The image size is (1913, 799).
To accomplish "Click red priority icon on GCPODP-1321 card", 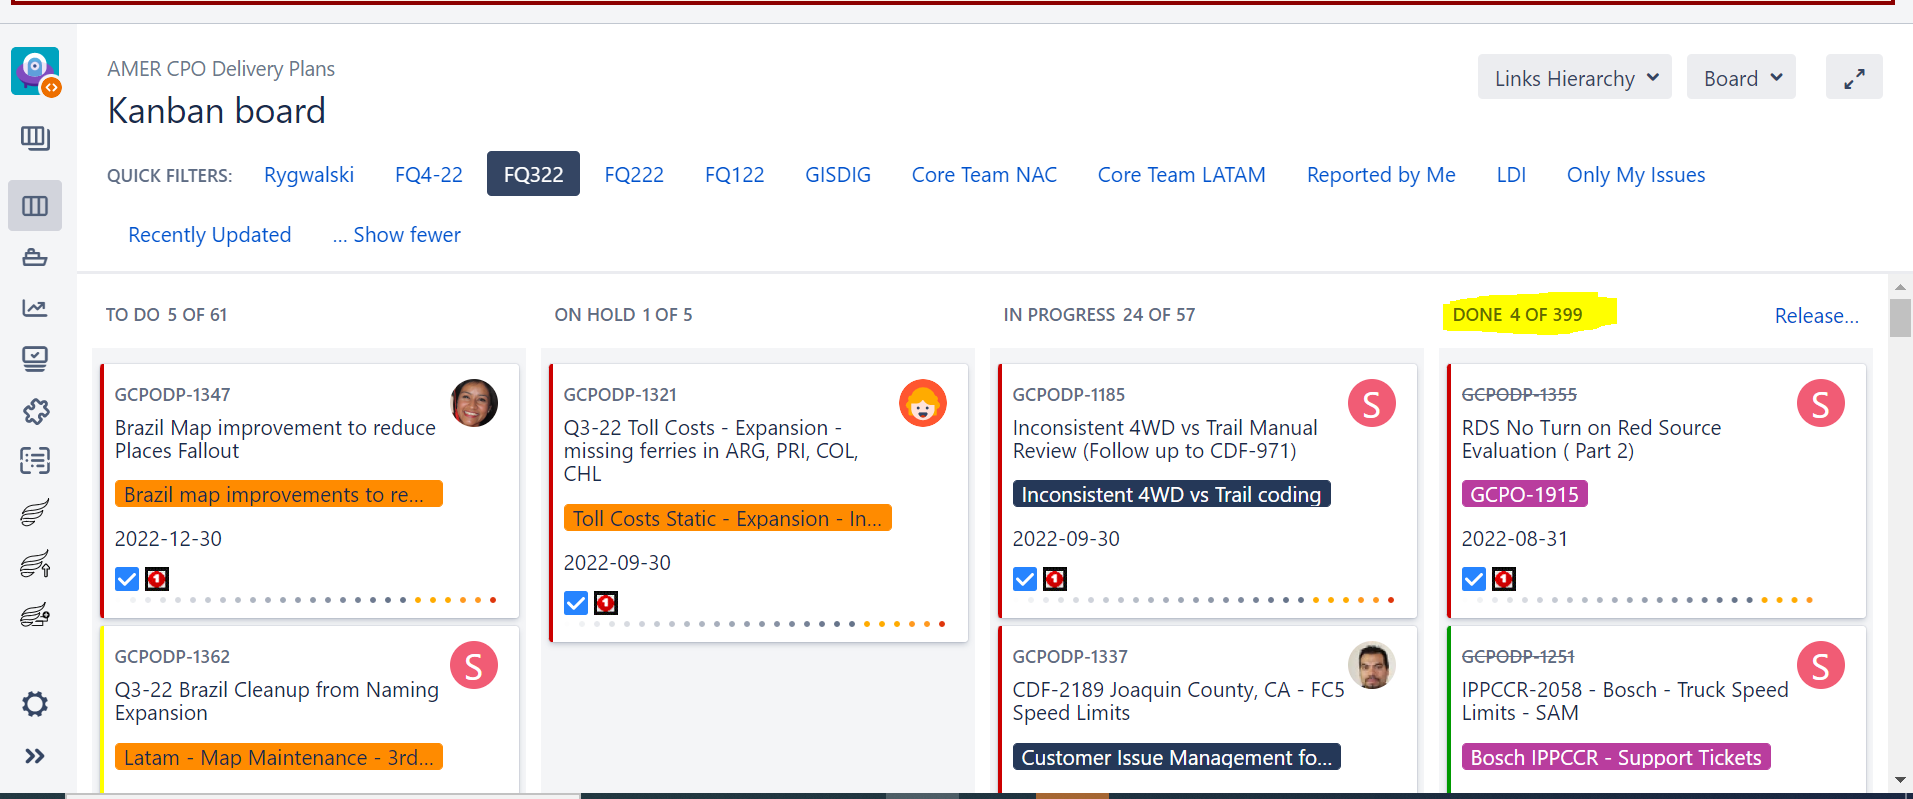I will click(606, 603).
